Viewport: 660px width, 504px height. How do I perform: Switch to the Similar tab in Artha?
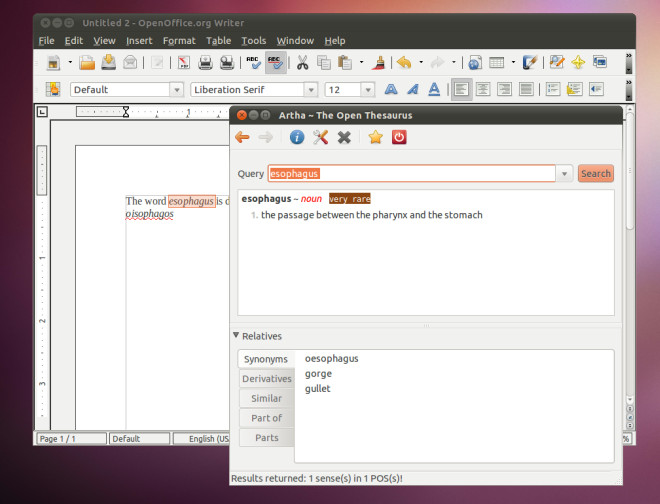click(266, 398)
